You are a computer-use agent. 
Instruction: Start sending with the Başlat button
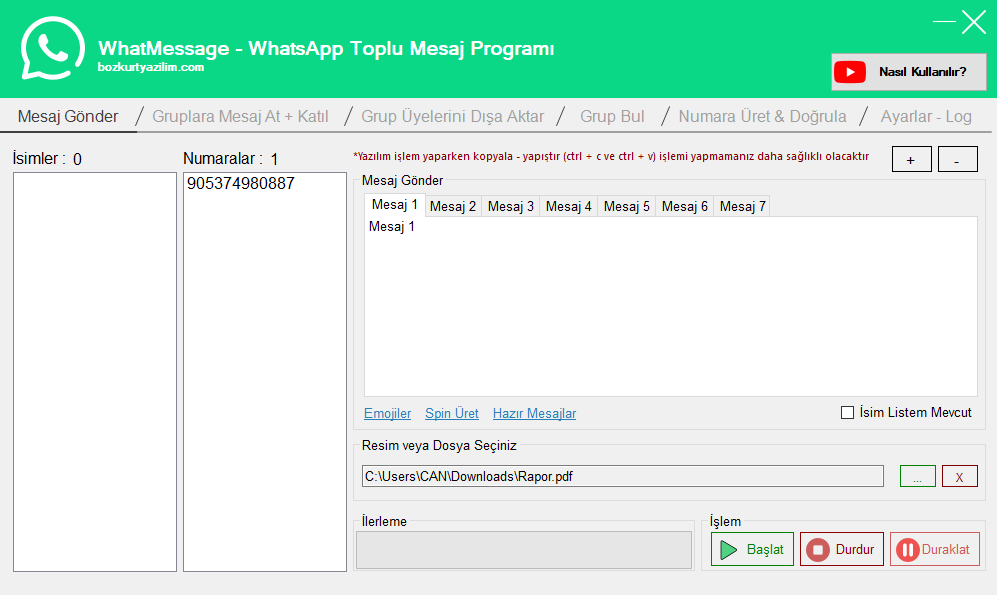pyautogui.click(x=752, y=549)
